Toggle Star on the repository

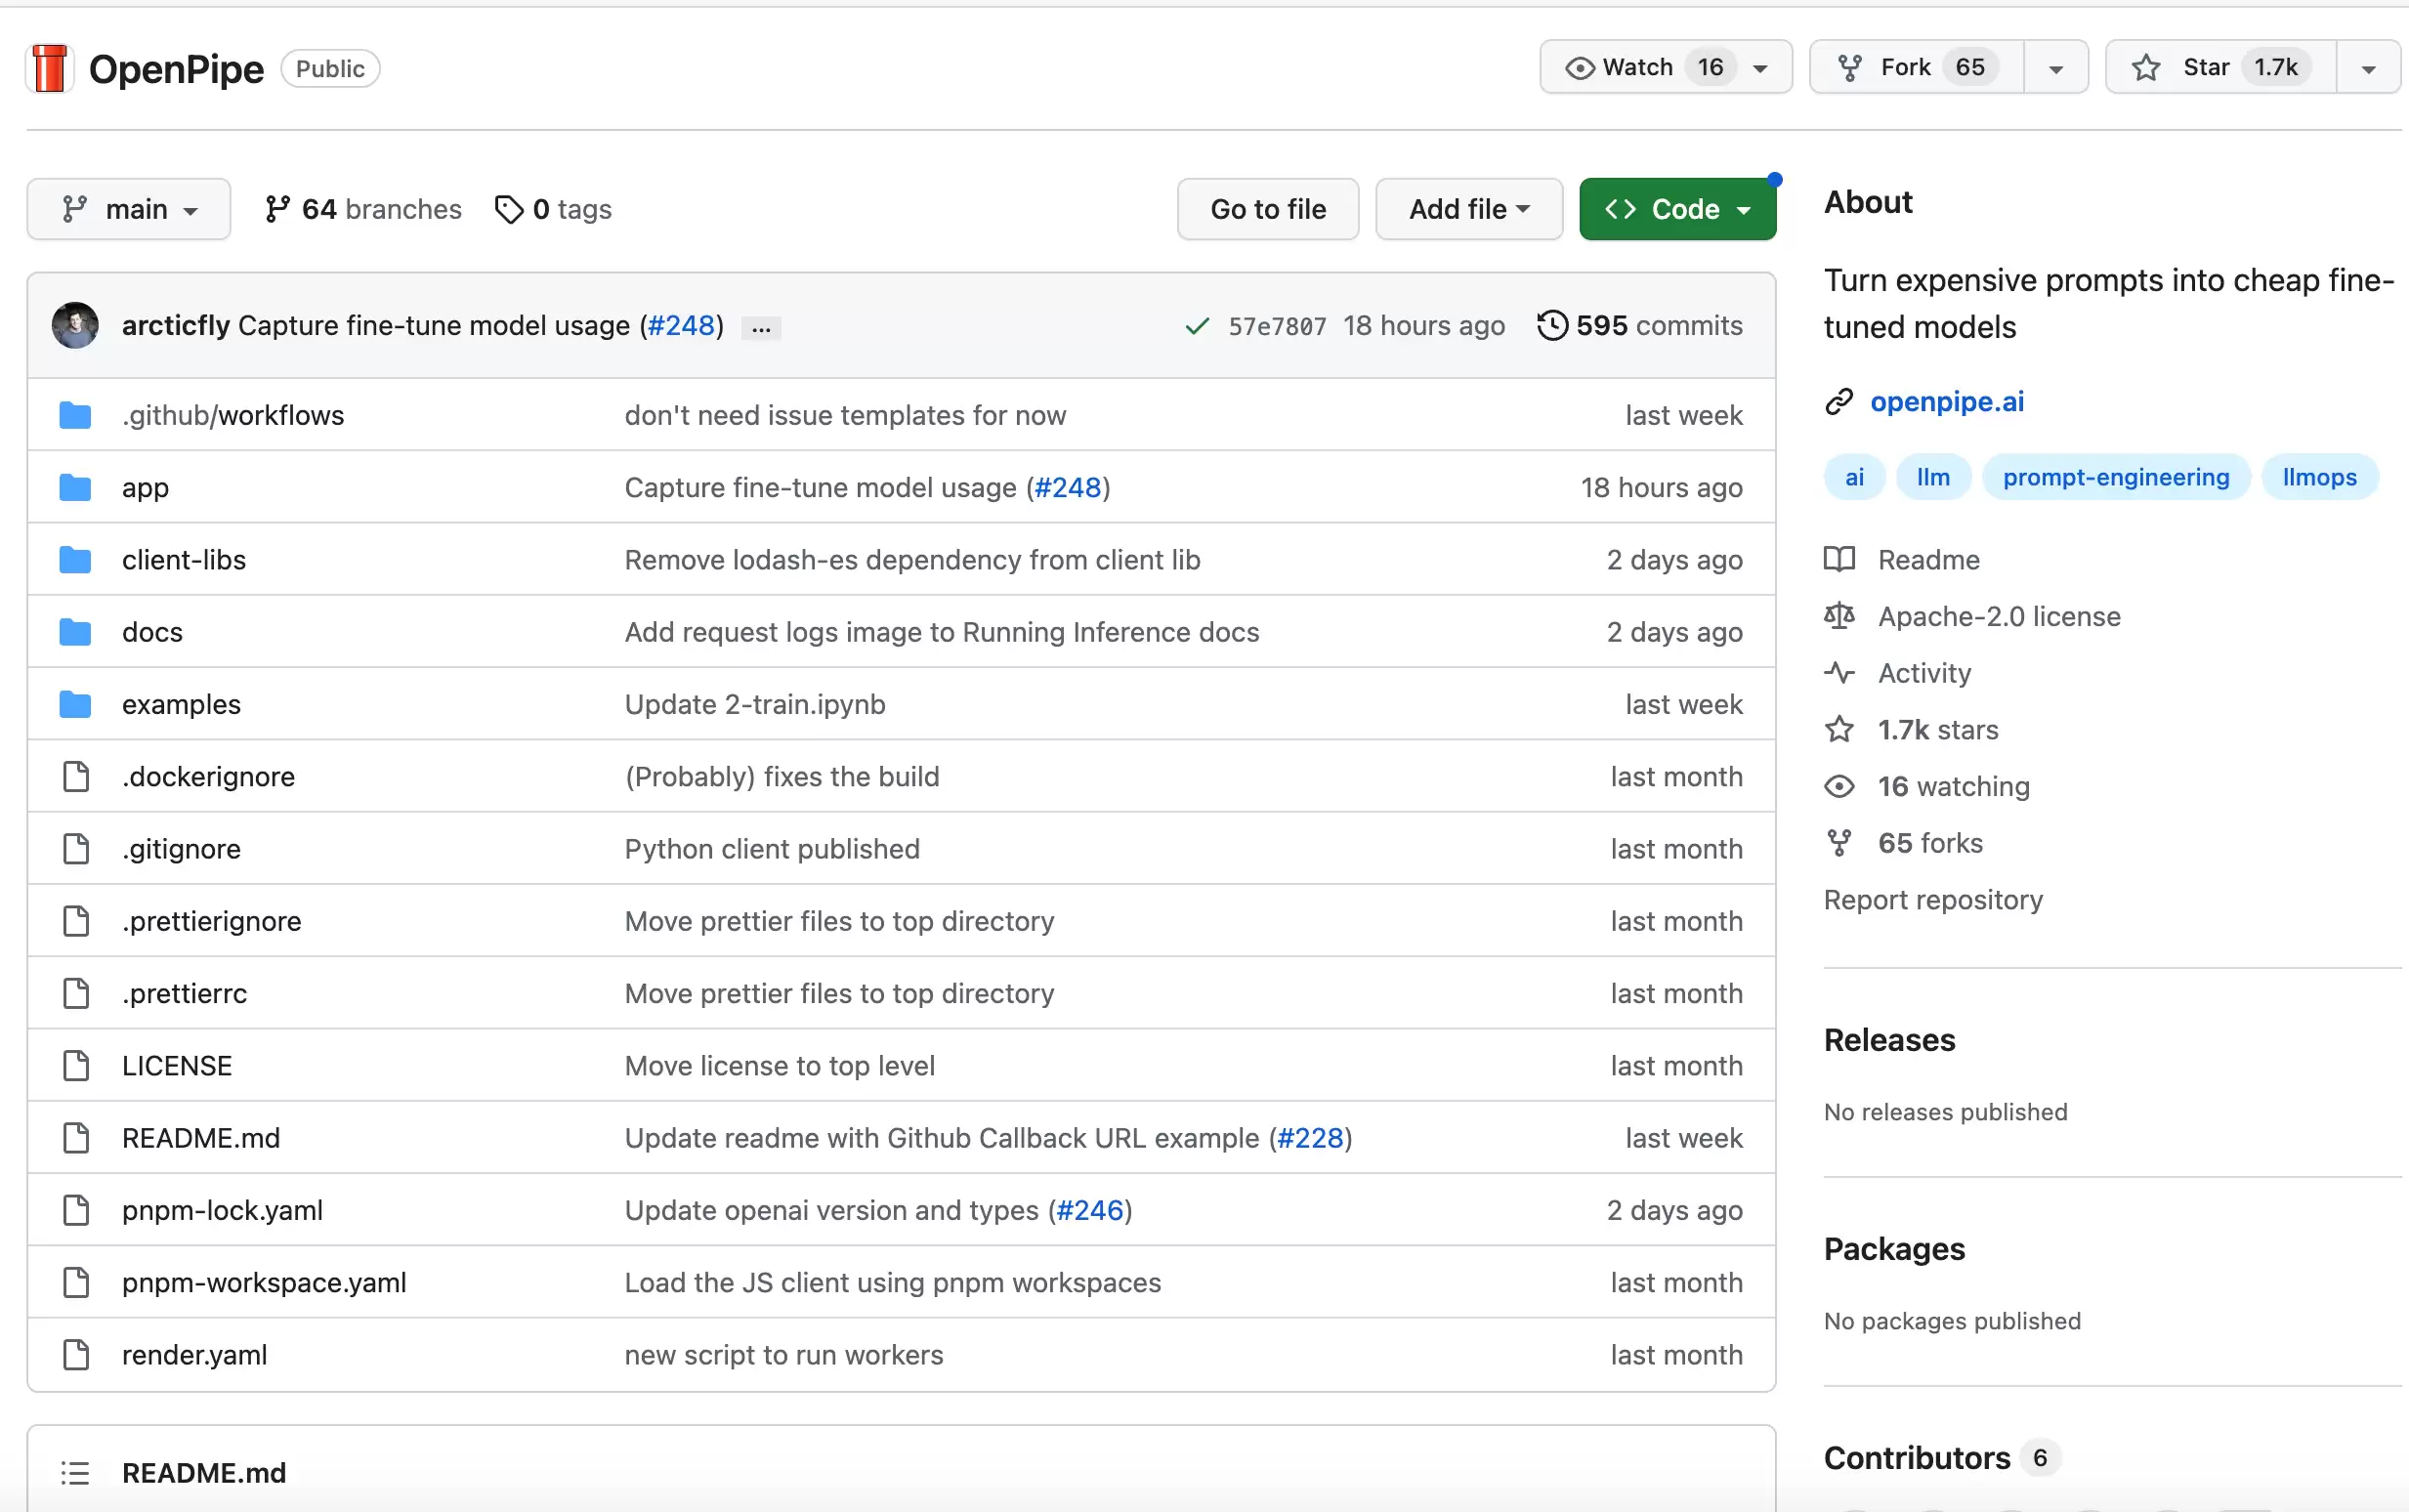click(2221, 67)
